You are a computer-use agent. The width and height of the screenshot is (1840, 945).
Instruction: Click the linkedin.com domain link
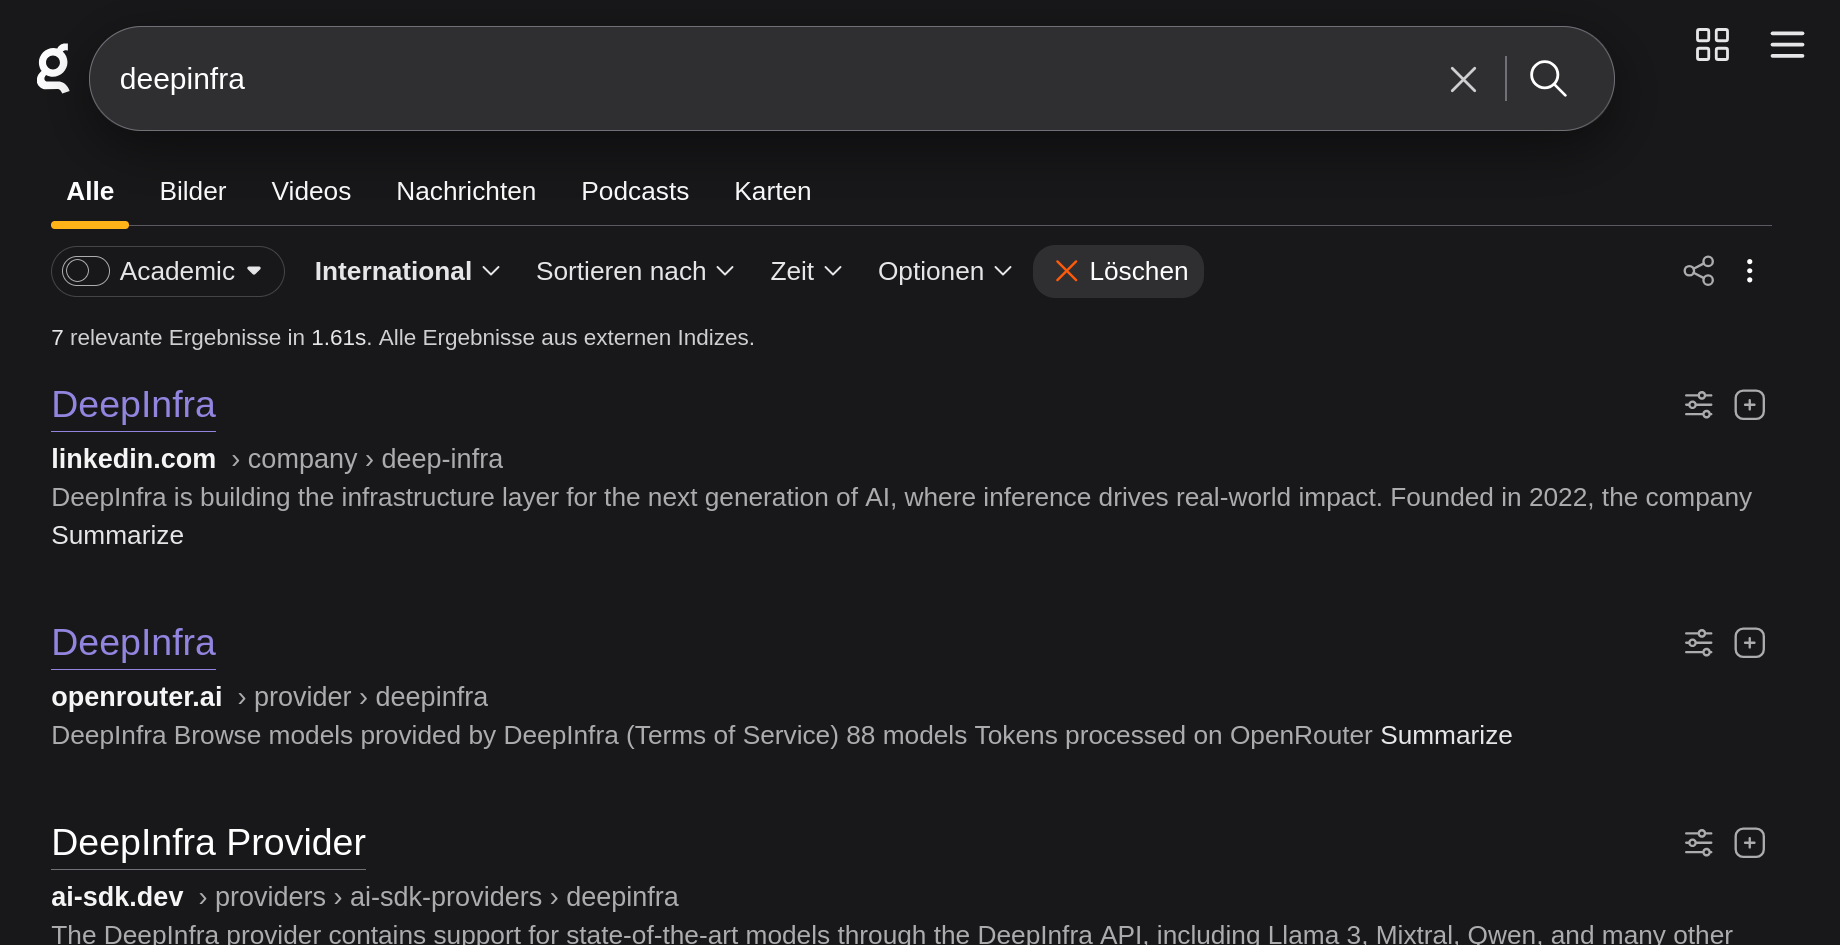(134, 459)
